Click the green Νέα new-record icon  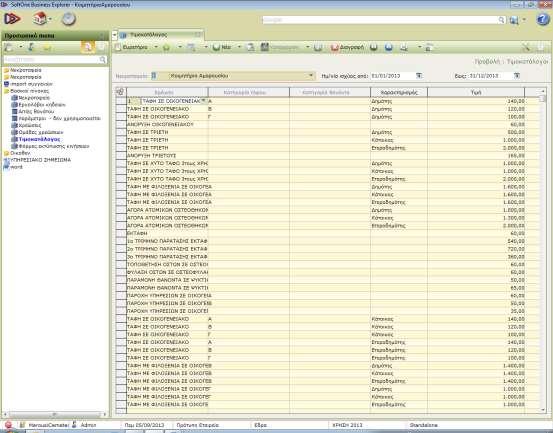coord(217,47)
